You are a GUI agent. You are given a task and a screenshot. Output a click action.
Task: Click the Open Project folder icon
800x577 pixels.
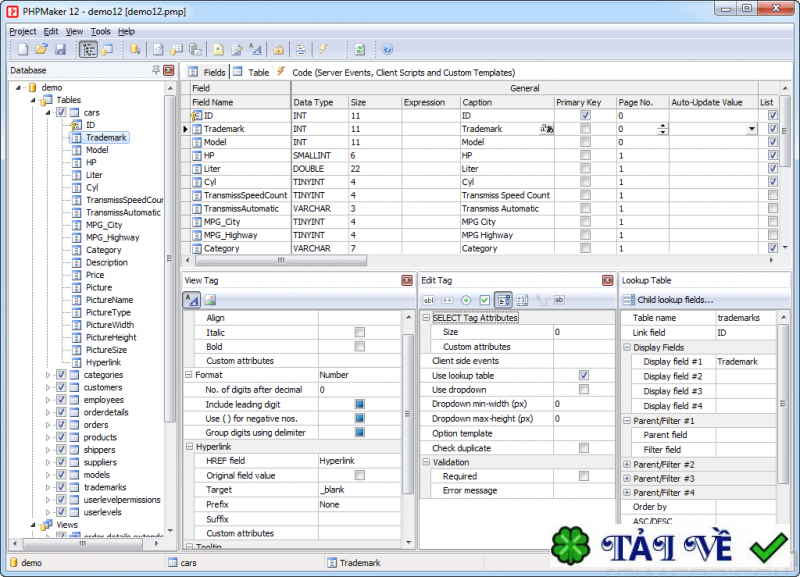41,49
